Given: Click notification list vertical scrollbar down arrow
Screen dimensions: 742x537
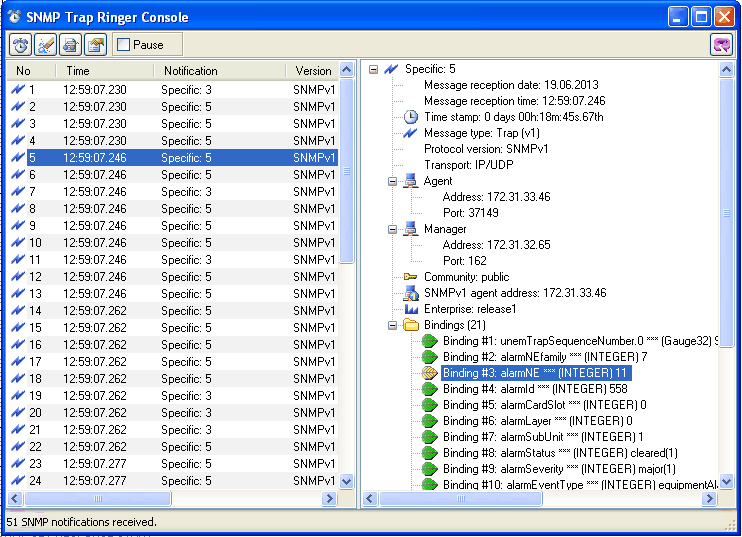Looking at the screenshot, I should tap(347, 481).
